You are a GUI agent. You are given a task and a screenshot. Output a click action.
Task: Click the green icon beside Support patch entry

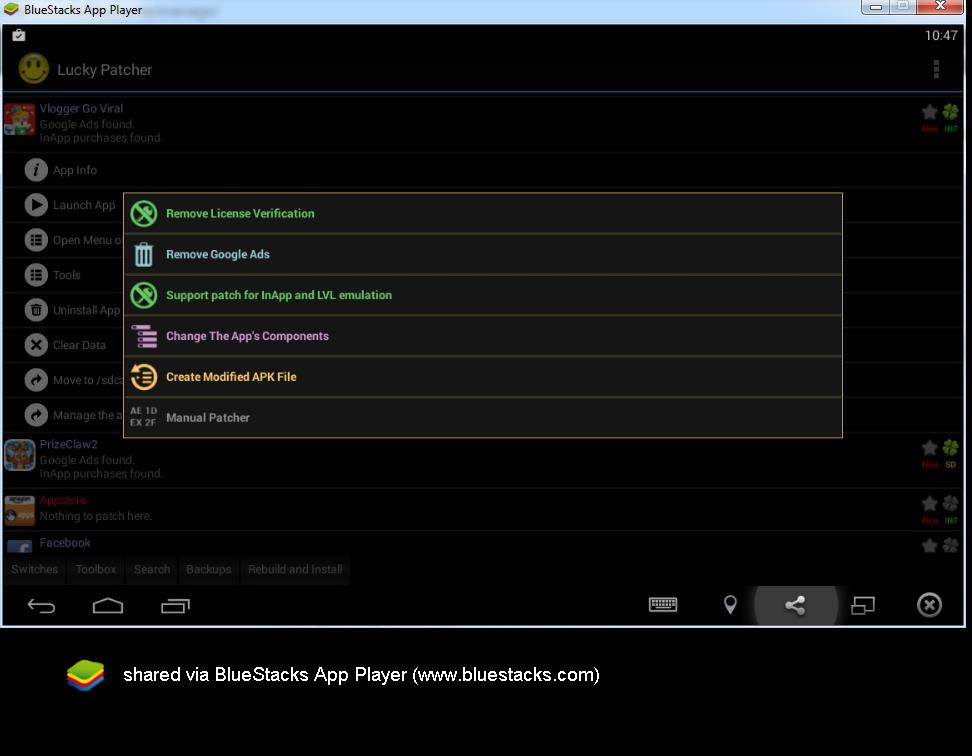(144, 296)
